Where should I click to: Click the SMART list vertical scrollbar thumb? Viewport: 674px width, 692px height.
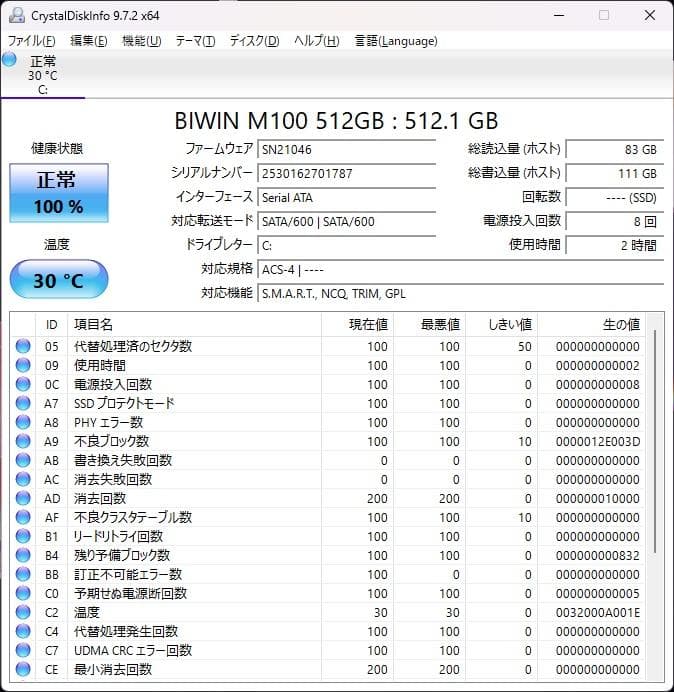pyautogui.click(x=655, y=441)
